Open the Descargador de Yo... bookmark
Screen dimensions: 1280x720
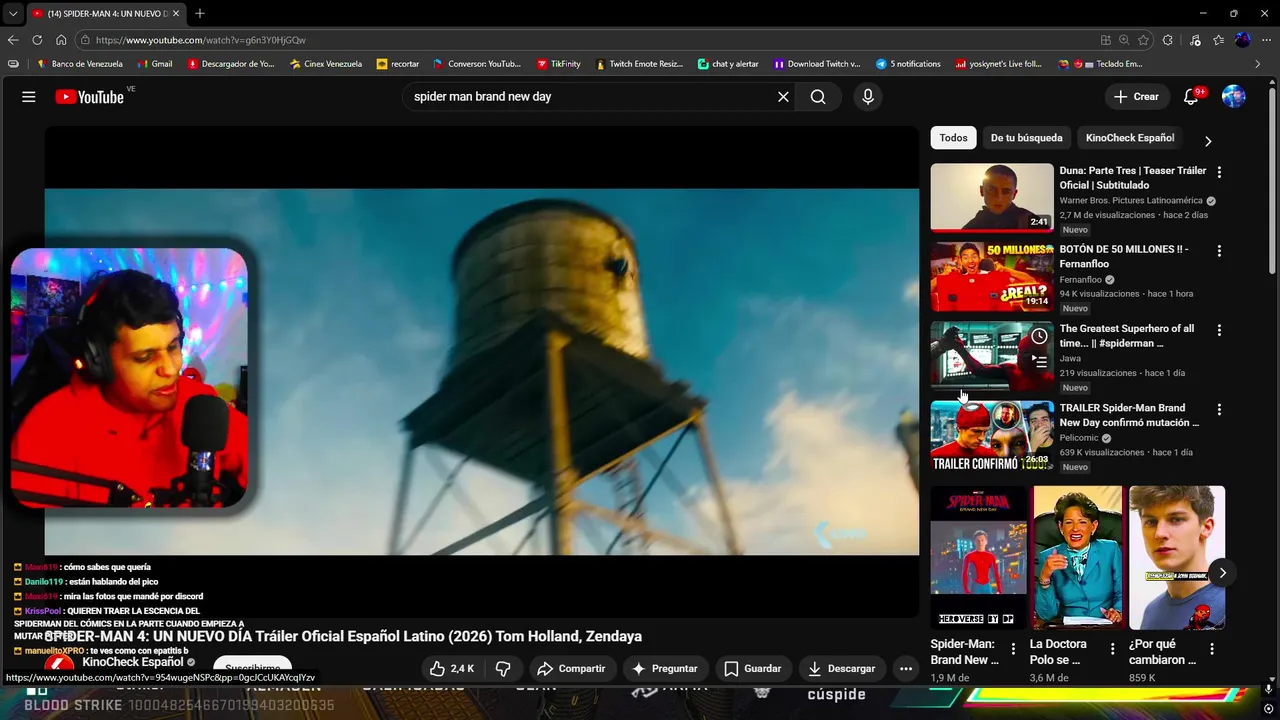(x=230, y=64)
